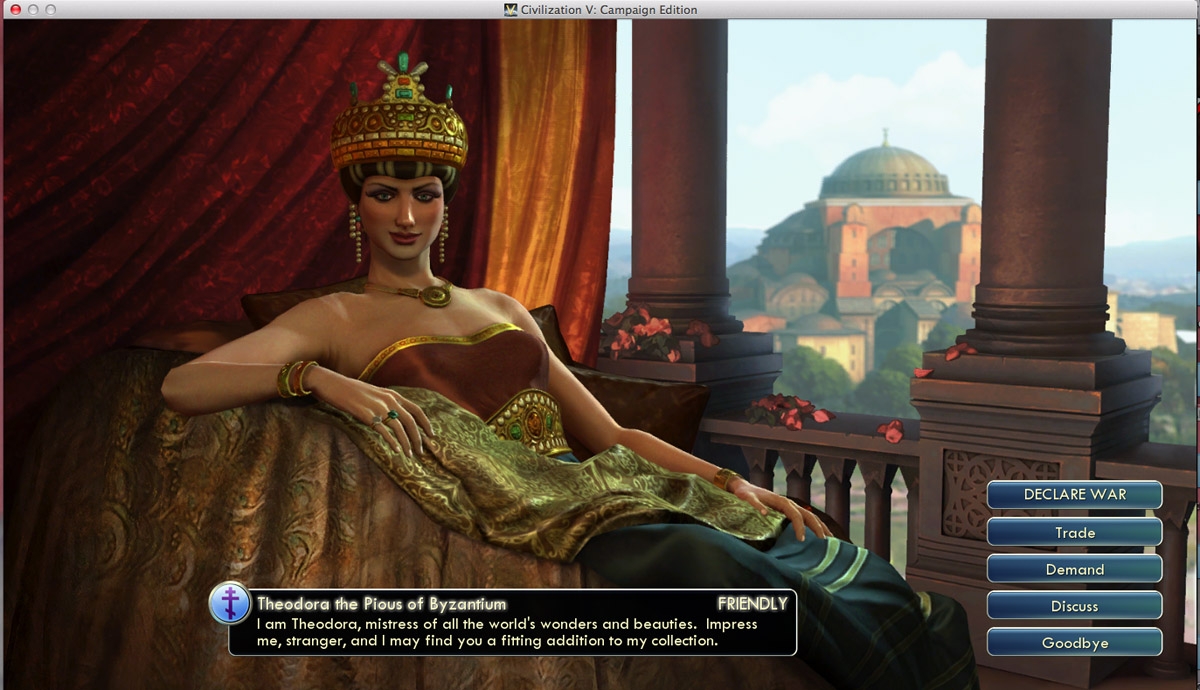Click the DECLARE WAR button
Image resolution: width=1200 pixels, height=690 pixels.
click(x=1075, y=495)
